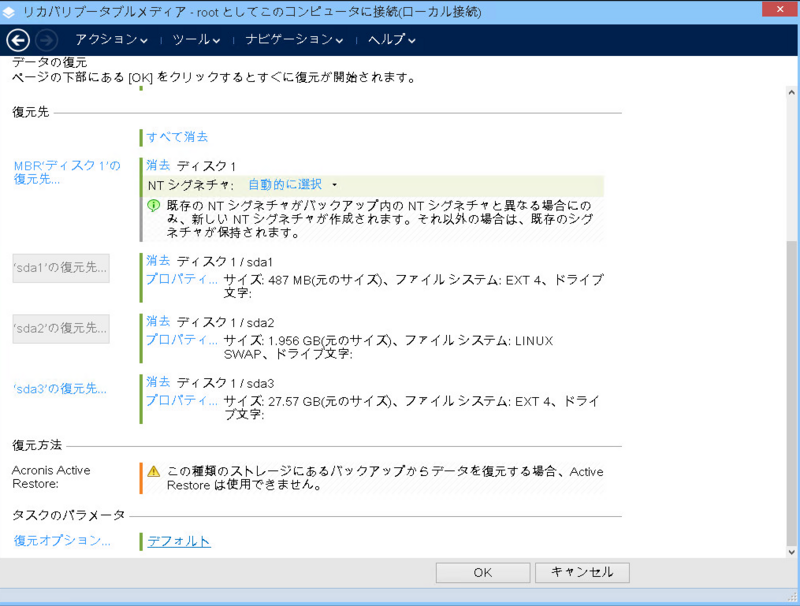Open the 復元オプション link
The width and height of the screenshot is (800, 606).
(62, 541)
